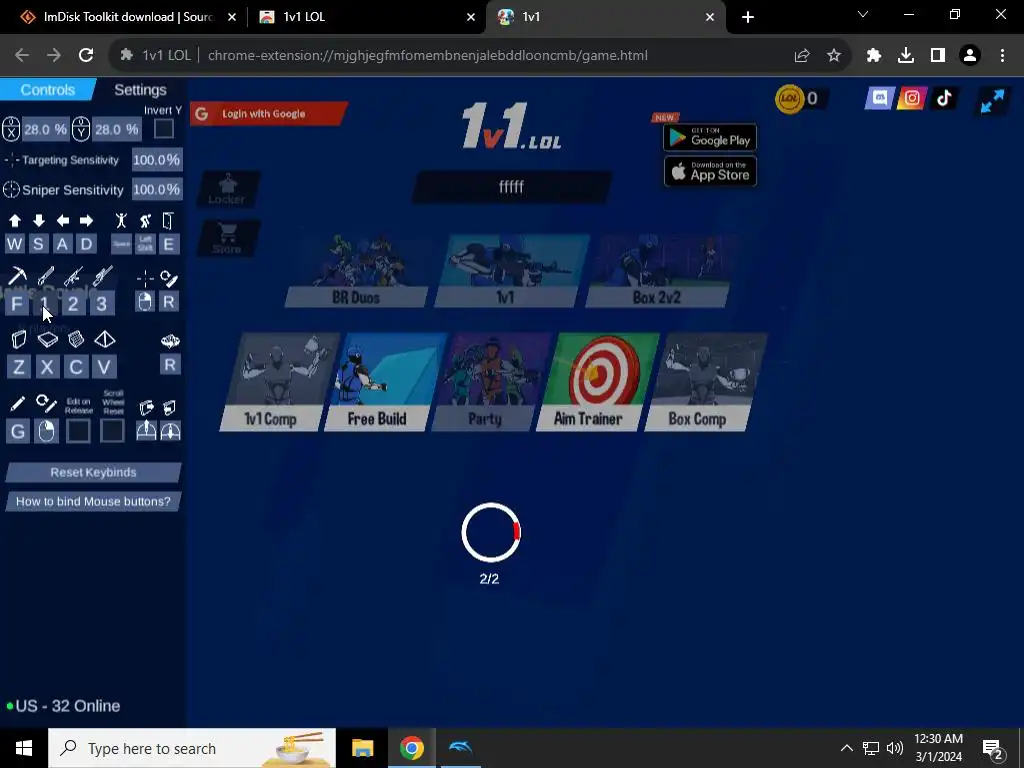The height and width of the screenshot is (768, 1024).
Task: Select the BR Duos game mode
Action: [357, 271]
